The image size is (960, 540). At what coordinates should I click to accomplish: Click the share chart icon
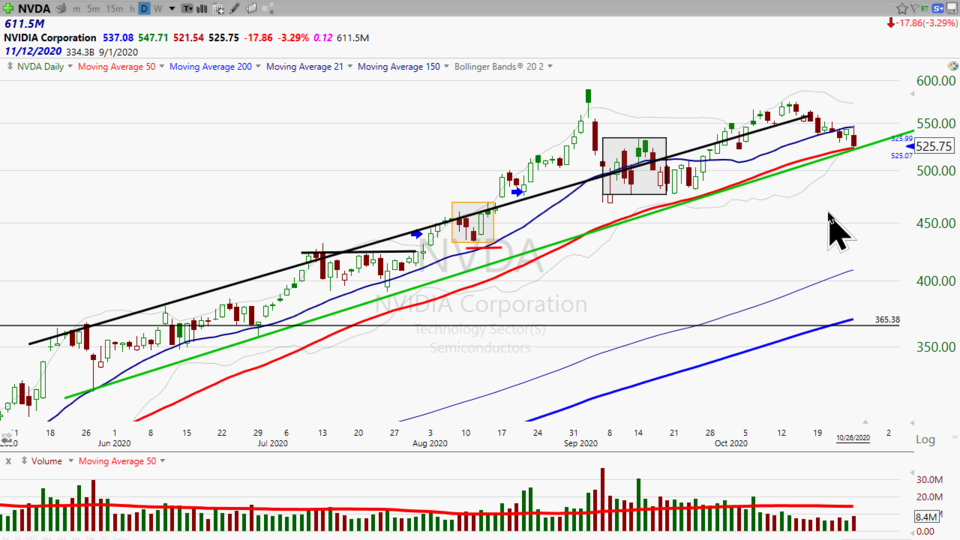268,9
